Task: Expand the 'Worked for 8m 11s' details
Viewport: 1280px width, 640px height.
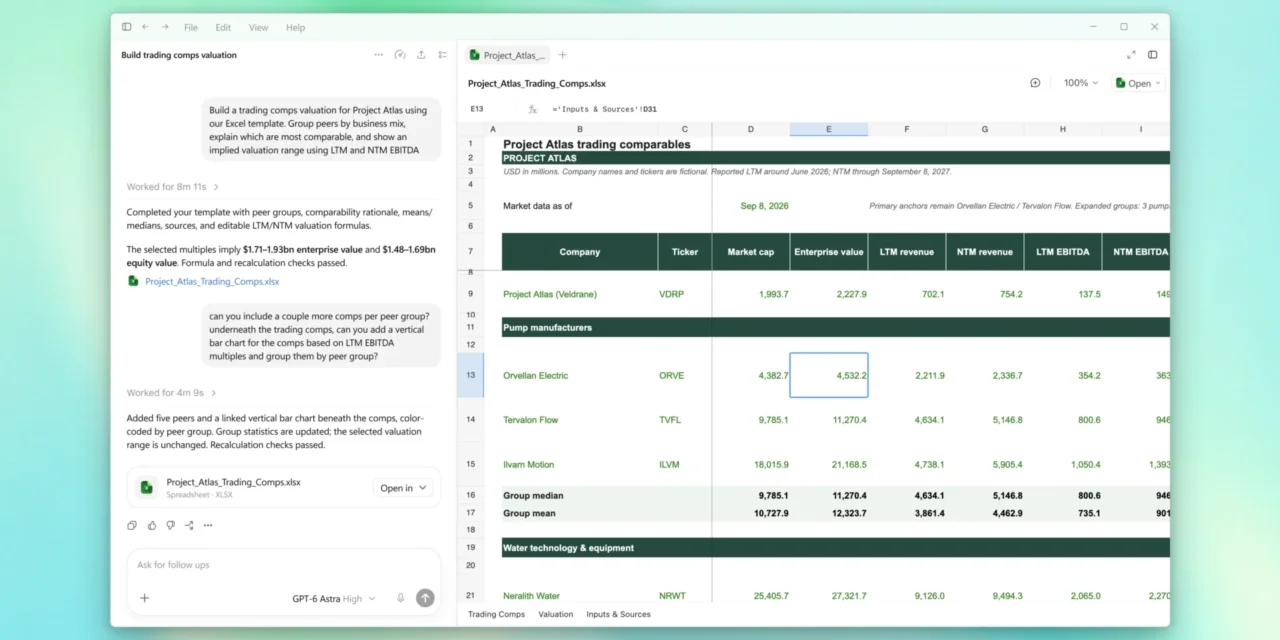Action: click(173, 187)
